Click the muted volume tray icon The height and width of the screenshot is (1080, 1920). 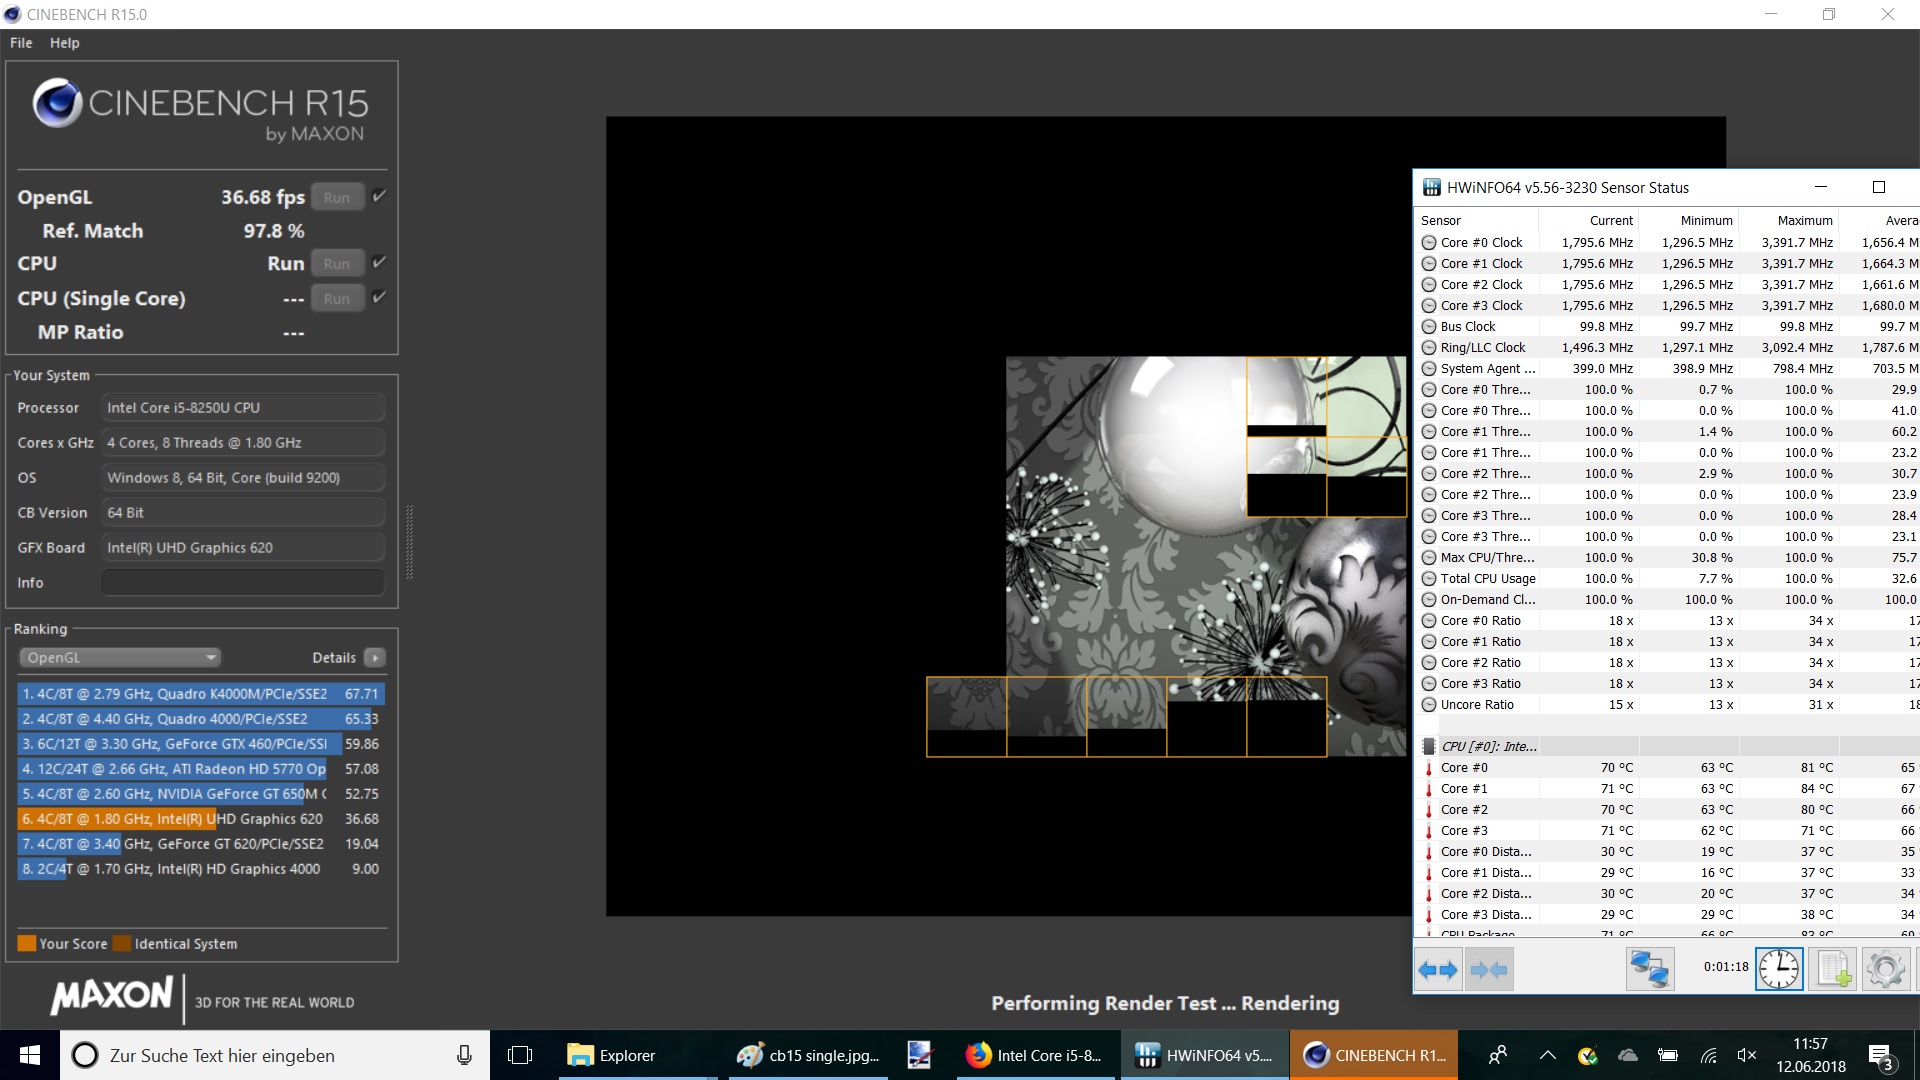(1747, 1055)
